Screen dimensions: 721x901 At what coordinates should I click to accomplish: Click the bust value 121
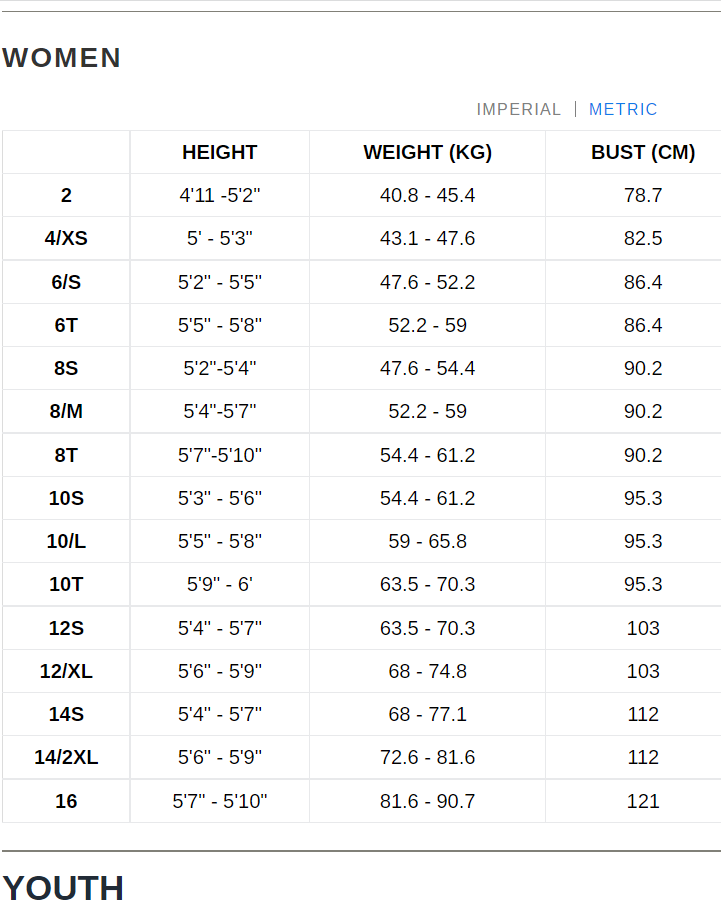click(x=642, y=801)
